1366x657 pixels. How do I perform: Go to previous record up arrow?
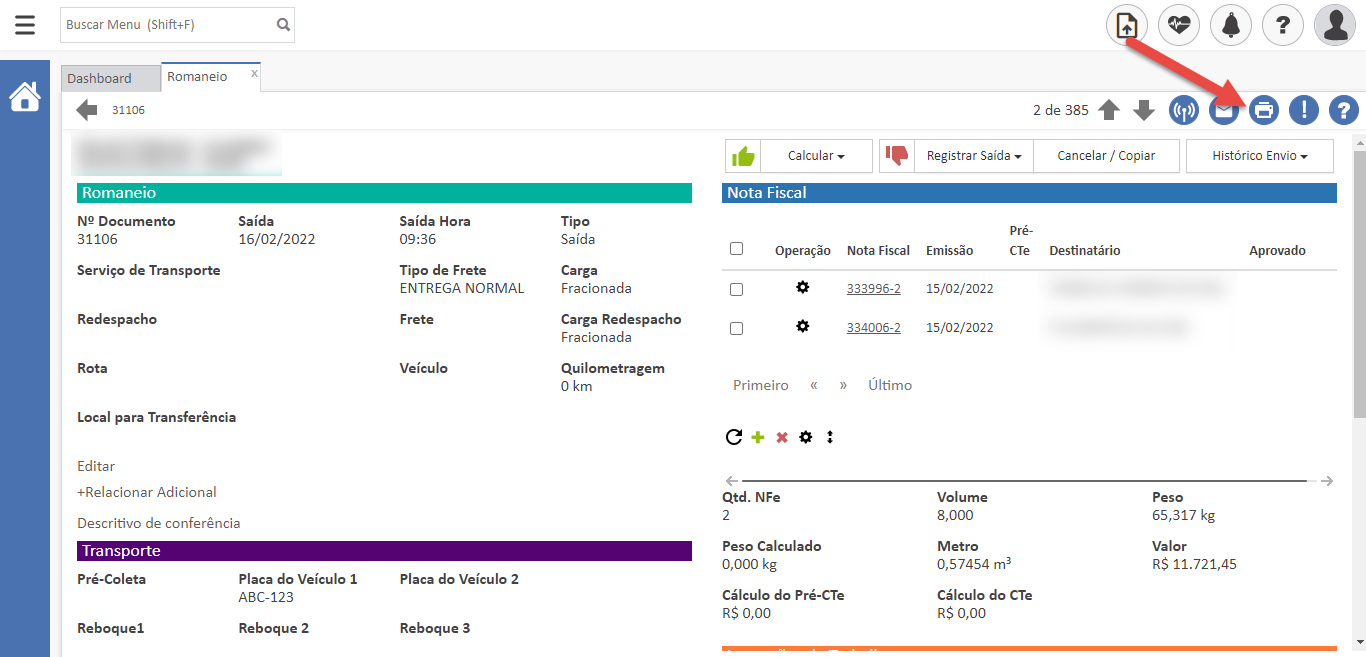click(x=1109, y=110)
